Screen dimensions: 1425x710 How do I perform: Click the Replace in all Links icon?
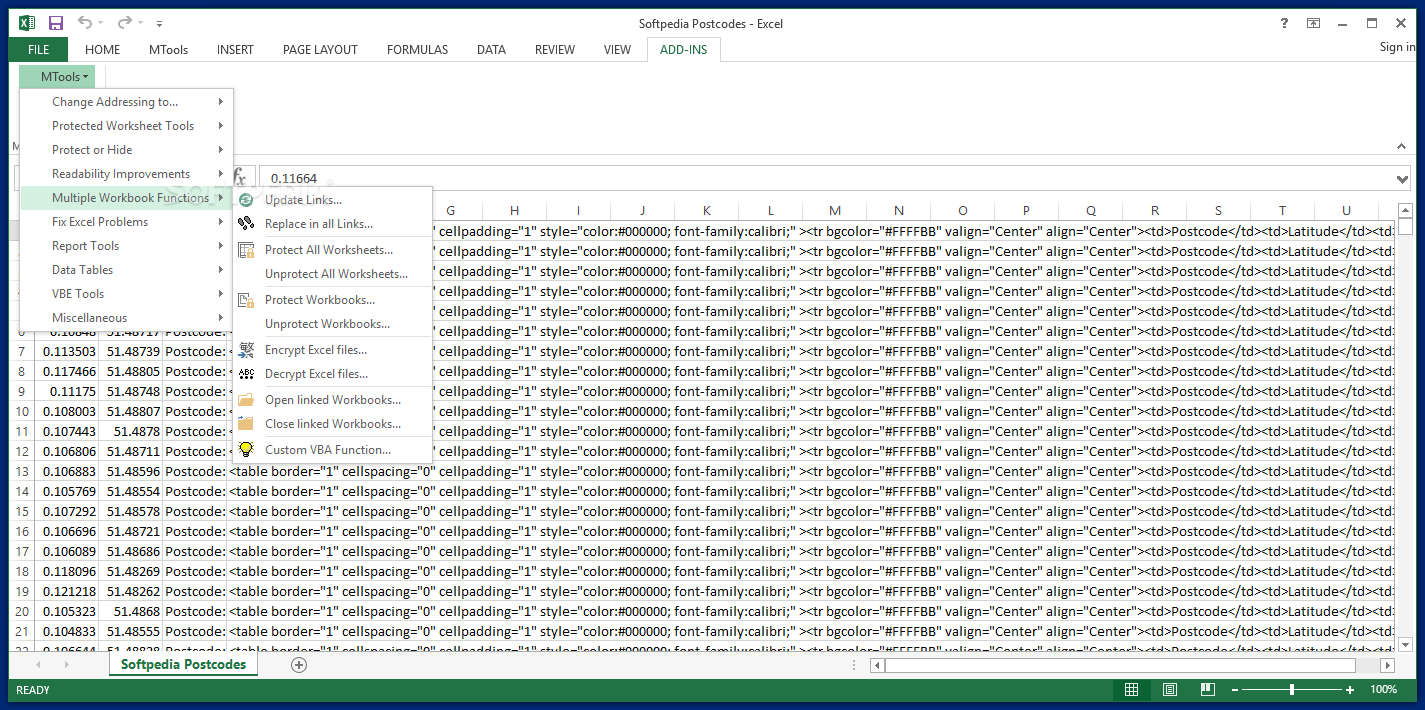coord(246,224)
